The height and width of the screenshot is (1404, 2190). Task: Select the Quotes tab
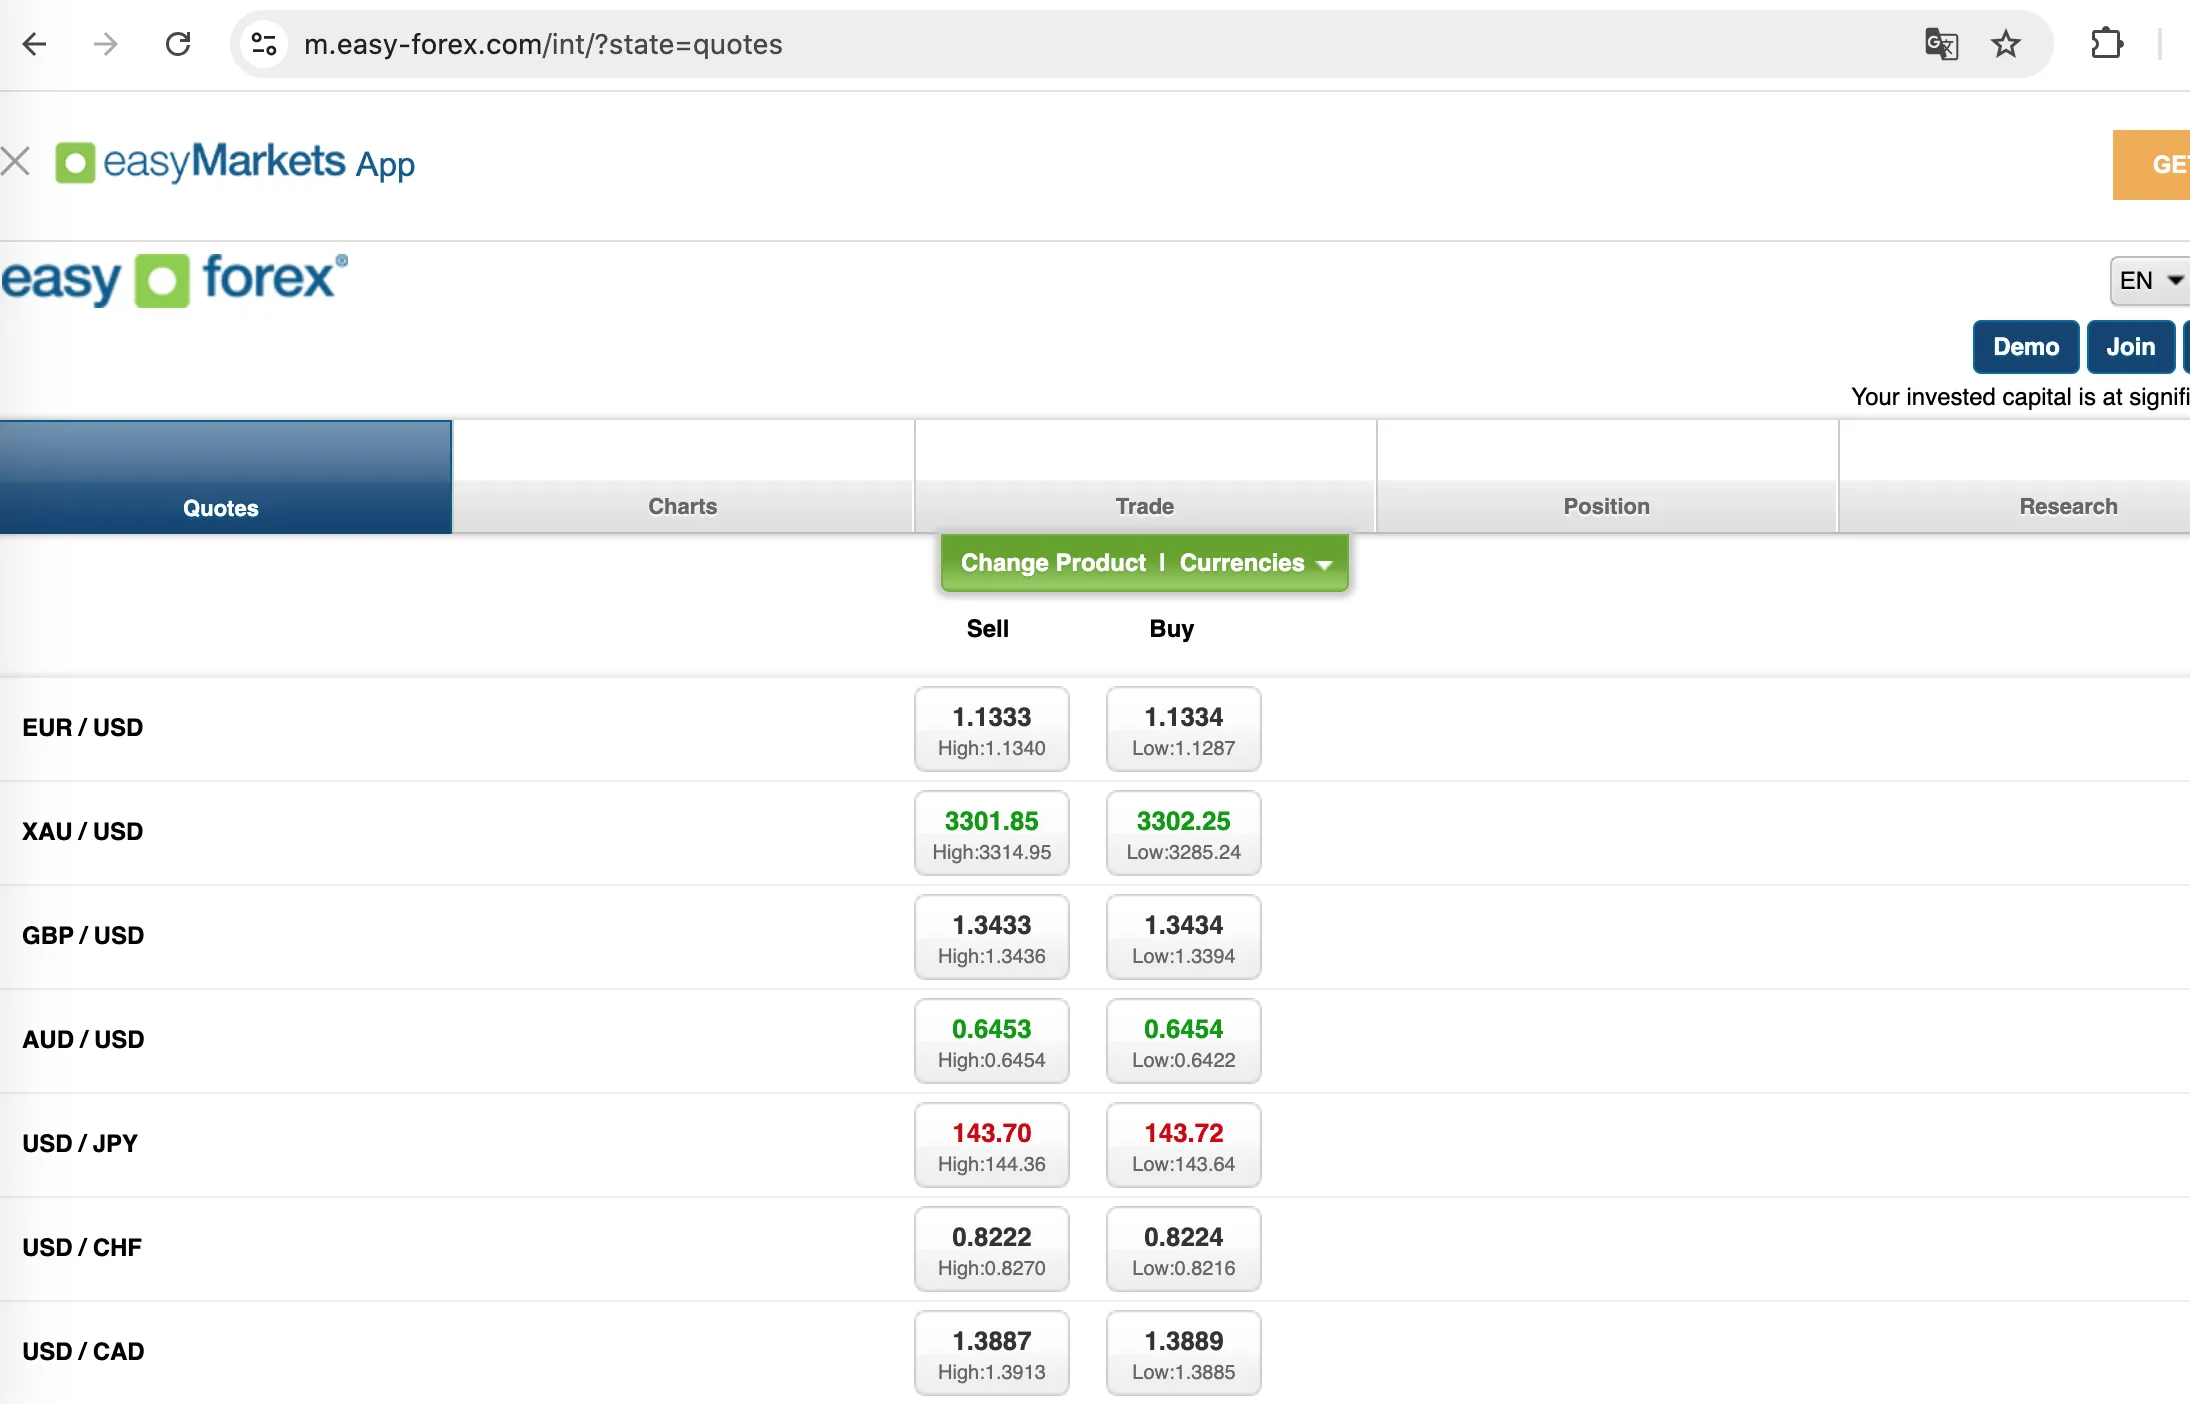pyautogui.click(x=226, y=477)
